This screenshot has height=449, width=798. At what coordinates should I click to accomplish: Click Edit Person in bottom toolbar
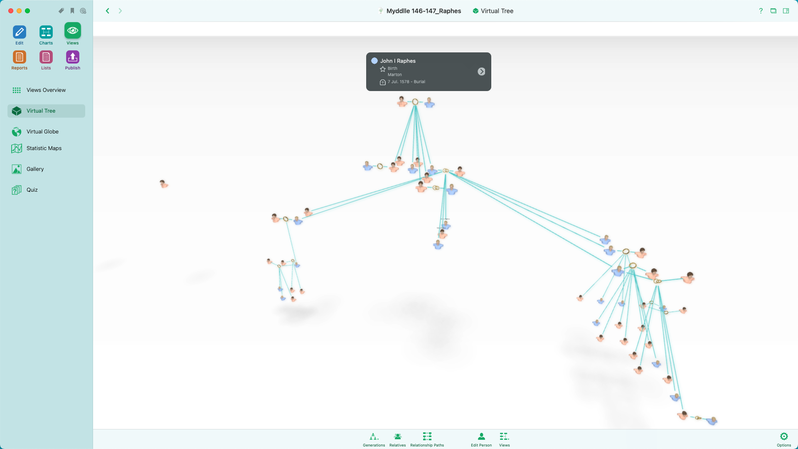tap(481, 439)
